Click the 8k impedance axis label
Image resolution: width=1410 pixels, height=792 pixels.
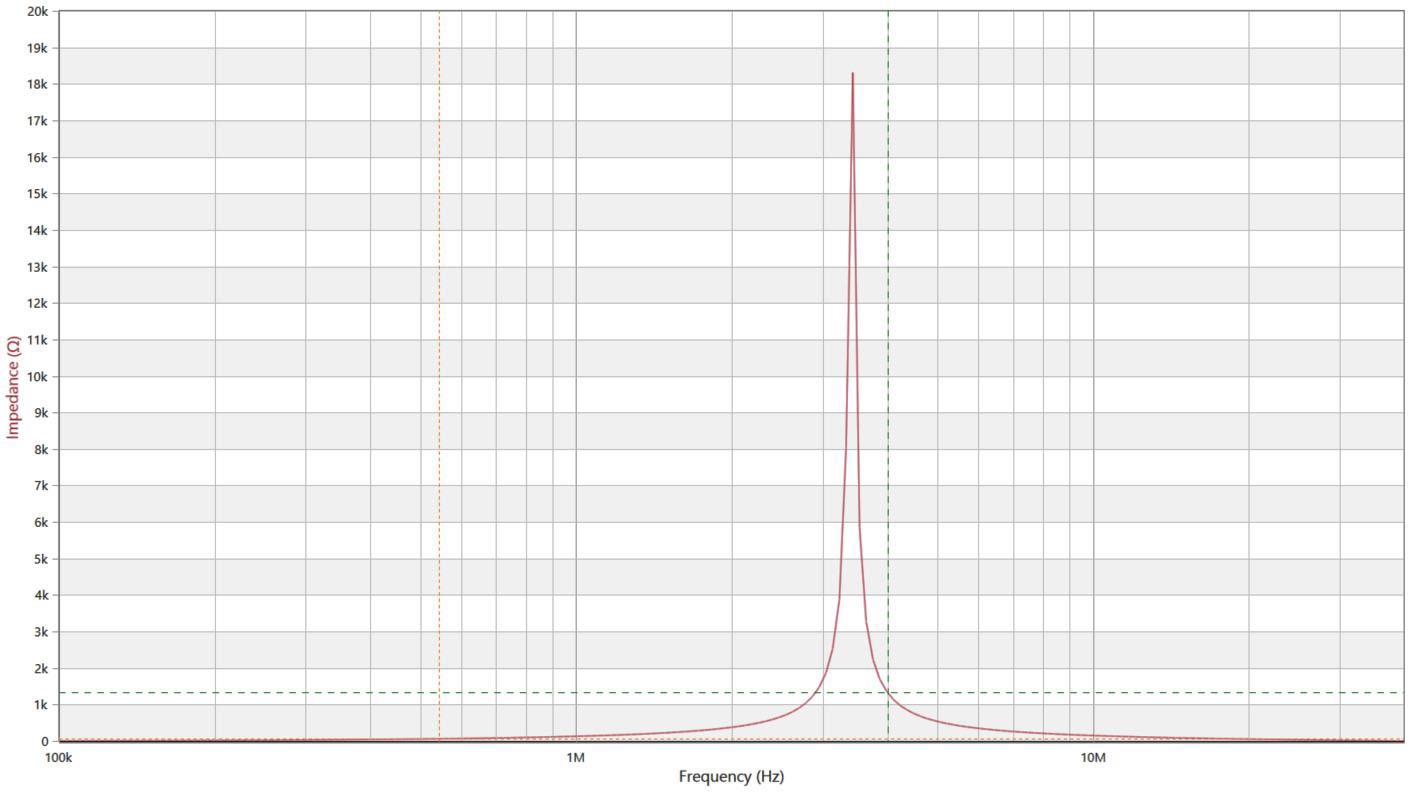[x=41, y=450]
